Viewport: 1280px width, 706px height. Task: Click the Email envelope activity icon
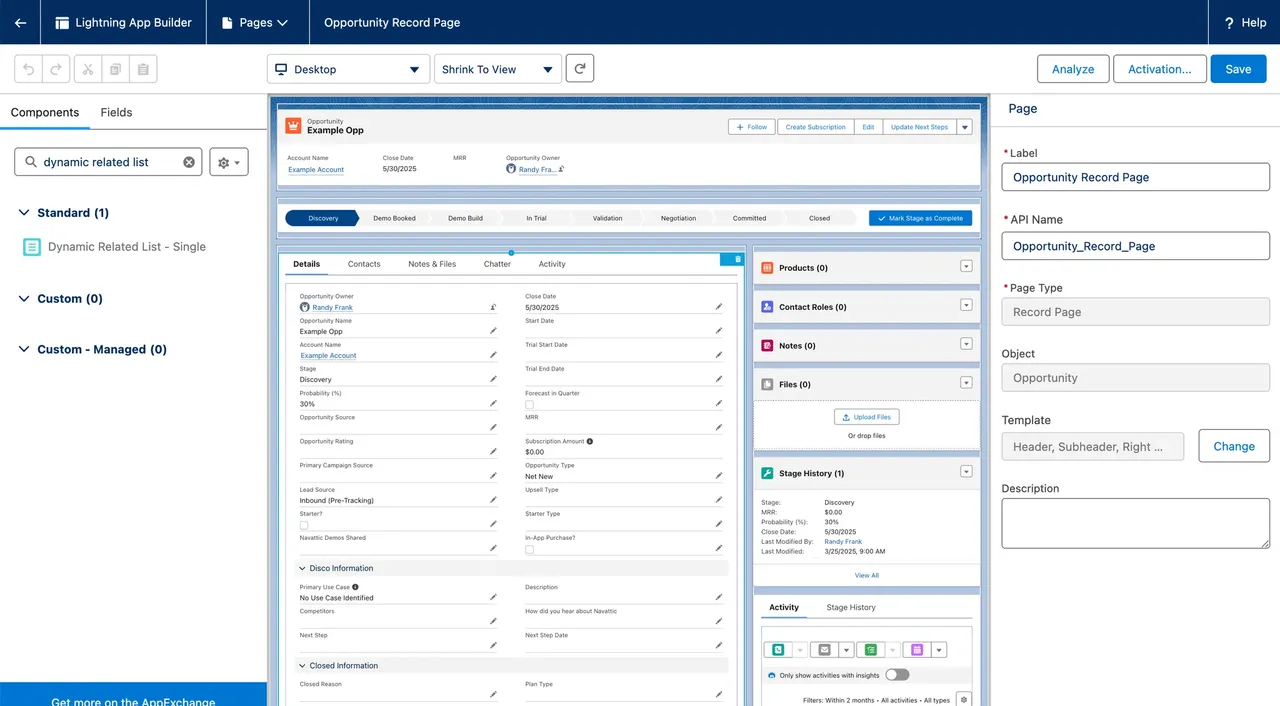[x=824, y=650]
